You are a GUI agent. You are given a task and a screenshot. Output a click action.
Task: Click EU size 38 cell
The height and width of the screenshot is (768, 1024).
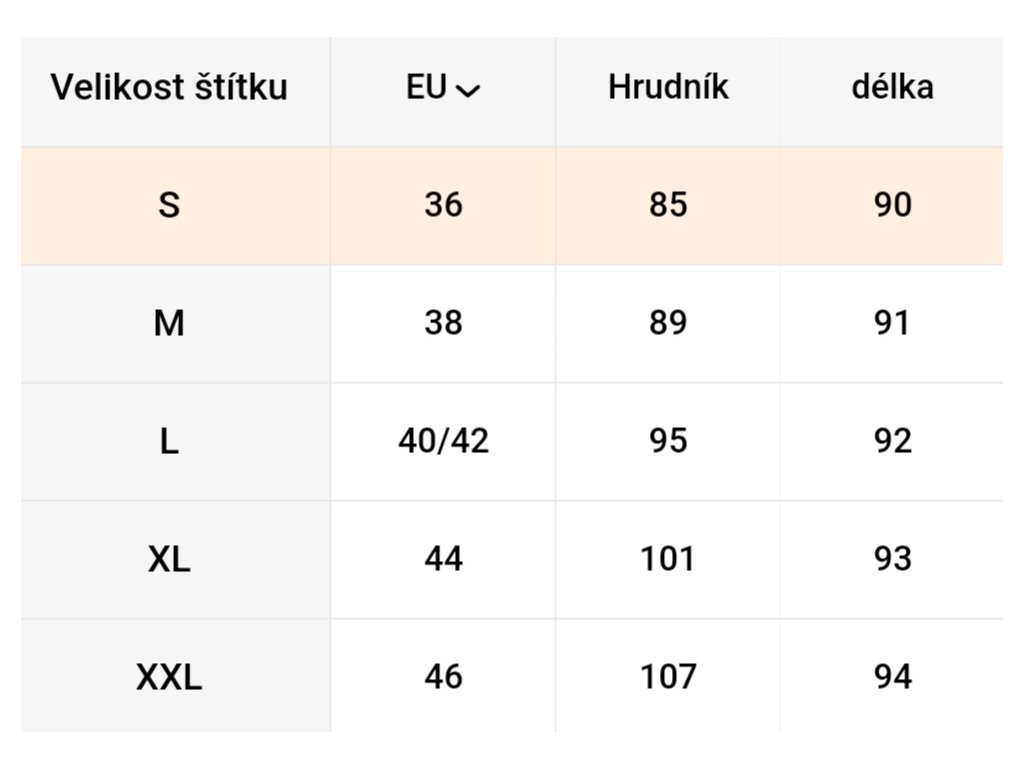click(x=443, y=324)
